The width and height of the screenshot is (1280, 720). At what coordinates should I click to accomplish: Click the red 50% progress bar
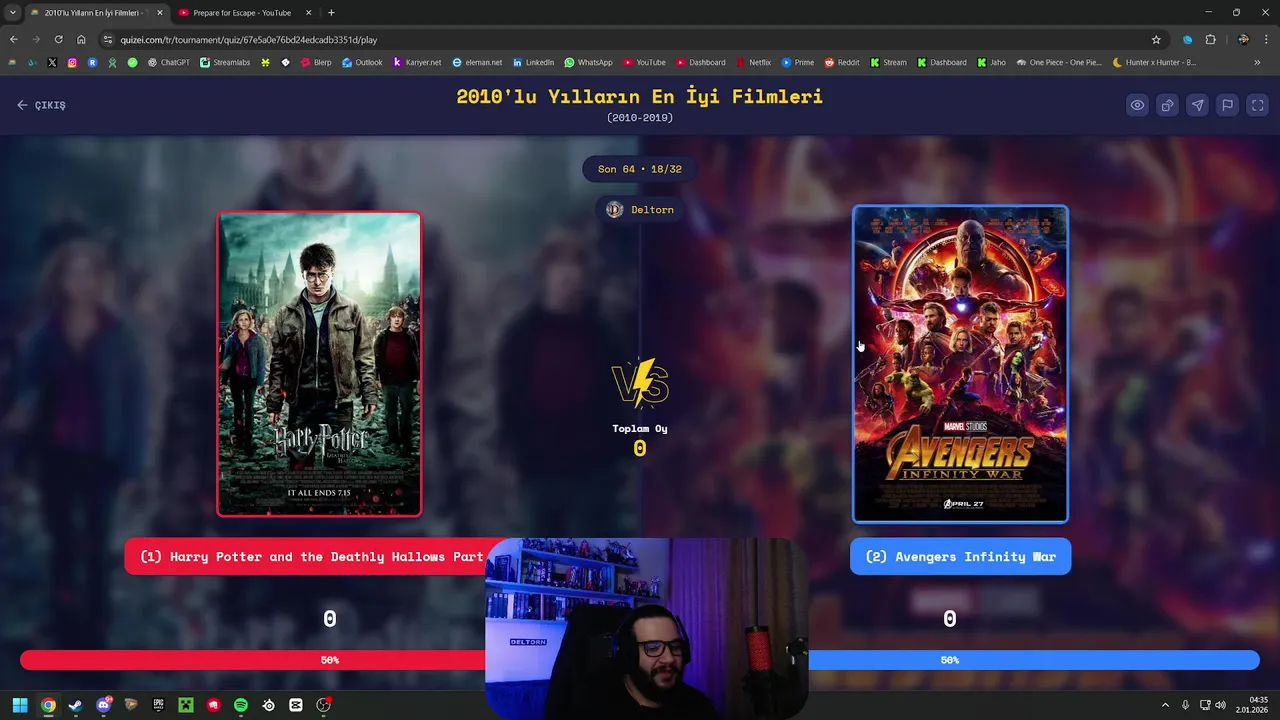[x=253, y=660]
